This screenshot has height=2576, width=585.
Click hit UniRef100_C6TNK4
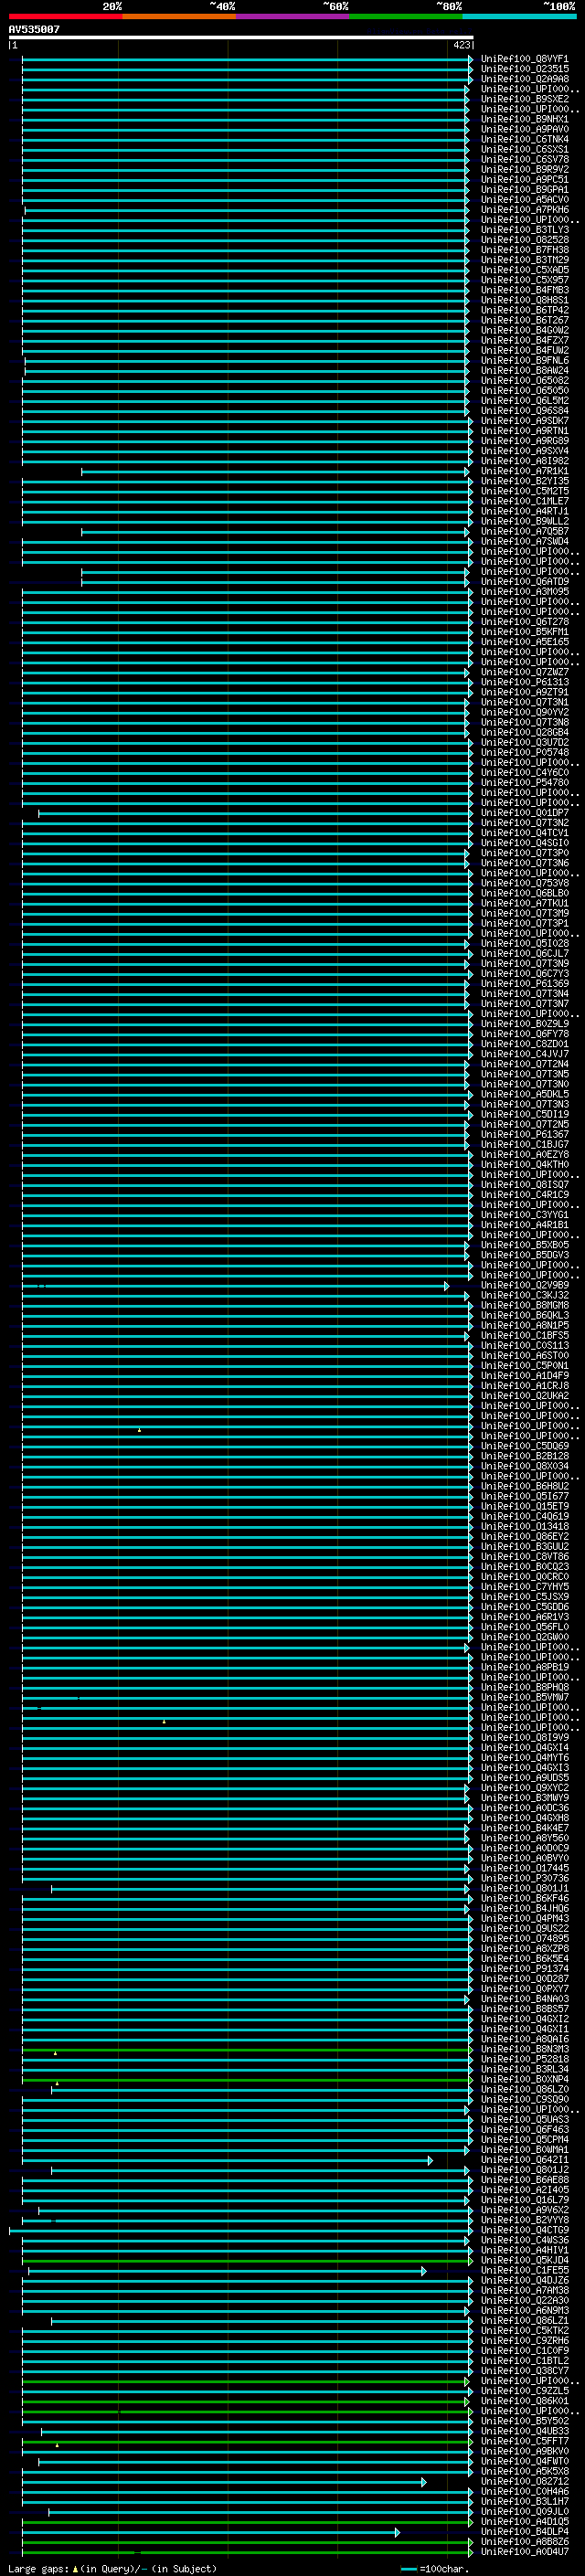(x=524, y=139)
